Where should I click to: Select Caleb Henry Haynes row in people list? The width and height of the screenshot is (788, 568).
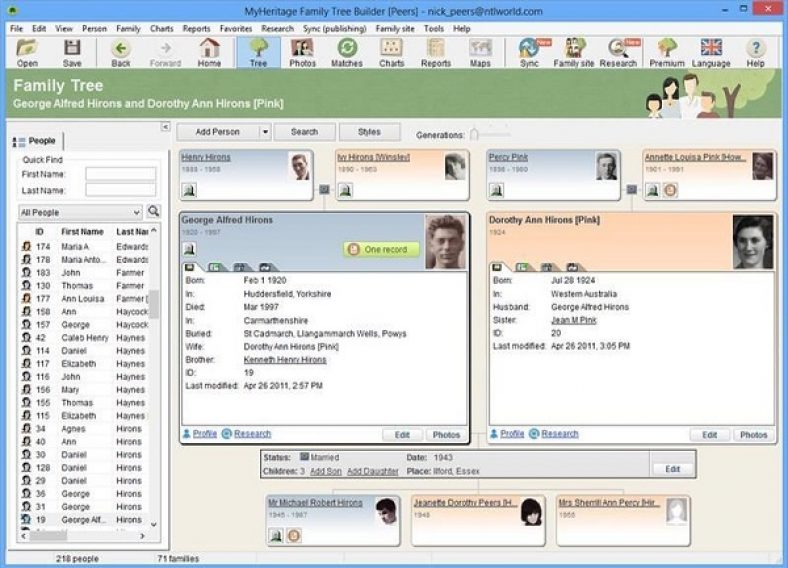point(84,338)
